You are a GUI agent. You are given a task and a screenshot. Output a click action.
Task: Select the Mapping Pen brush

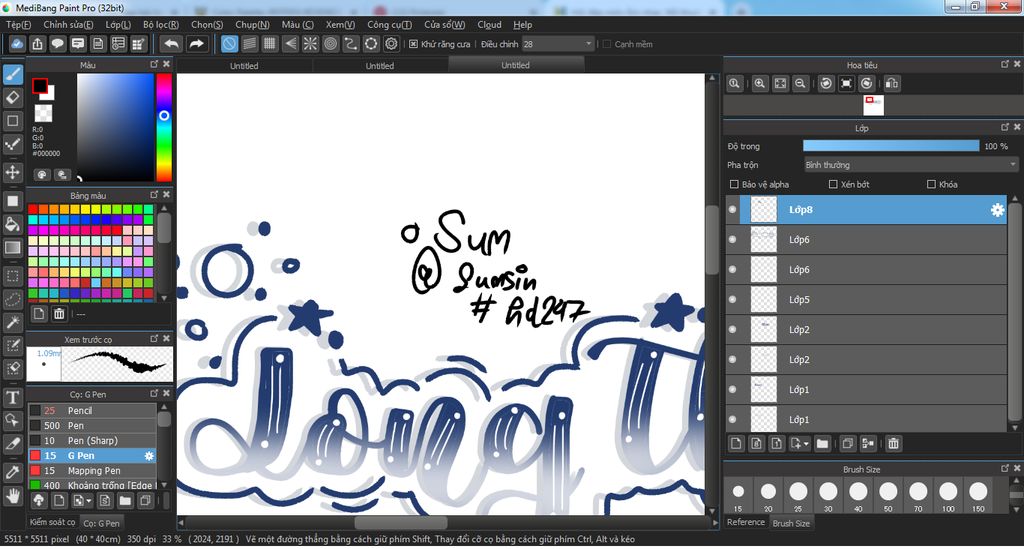pyautogui.click(x=91, y=471)
